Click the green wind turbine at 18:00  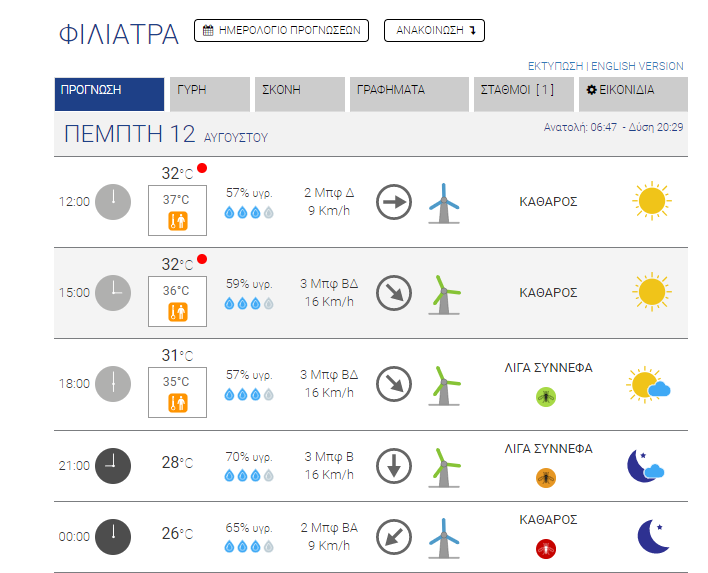point(445,386)
